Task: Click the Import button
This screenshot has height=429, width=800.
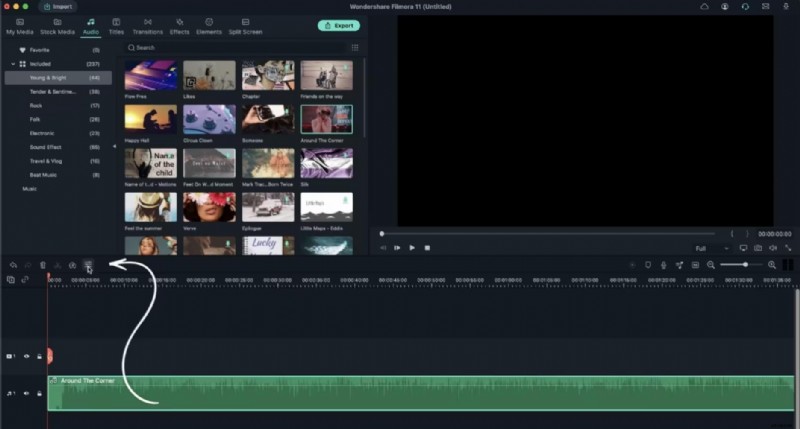Action: (57, 7)
